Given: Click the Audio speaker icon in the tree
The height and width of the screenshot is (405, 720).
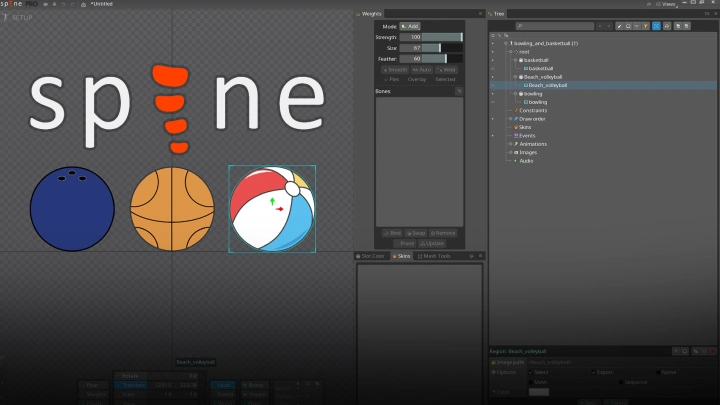Looking at the screenshot, I should click(x=516, y=161).
